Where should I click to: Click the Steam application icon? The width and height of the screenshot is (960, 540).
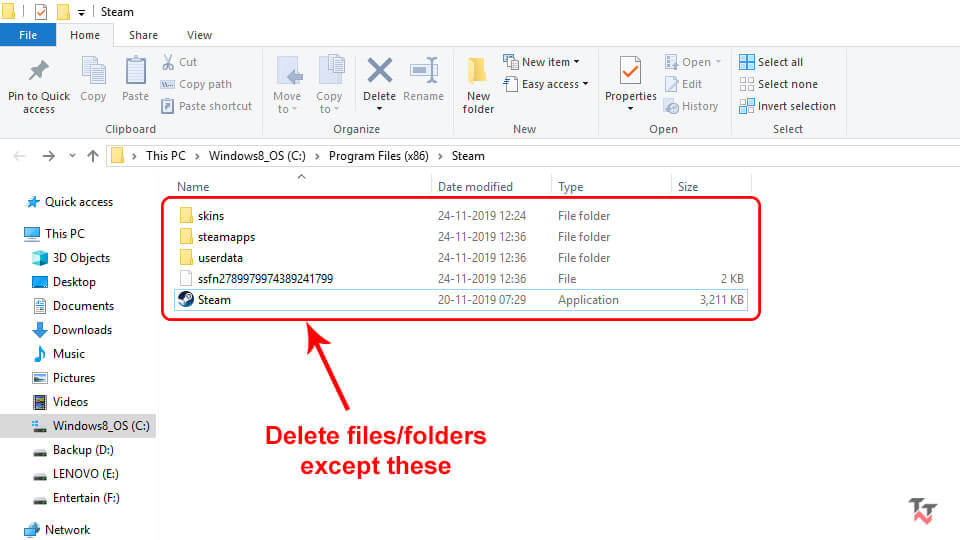[x=186, y=299]
